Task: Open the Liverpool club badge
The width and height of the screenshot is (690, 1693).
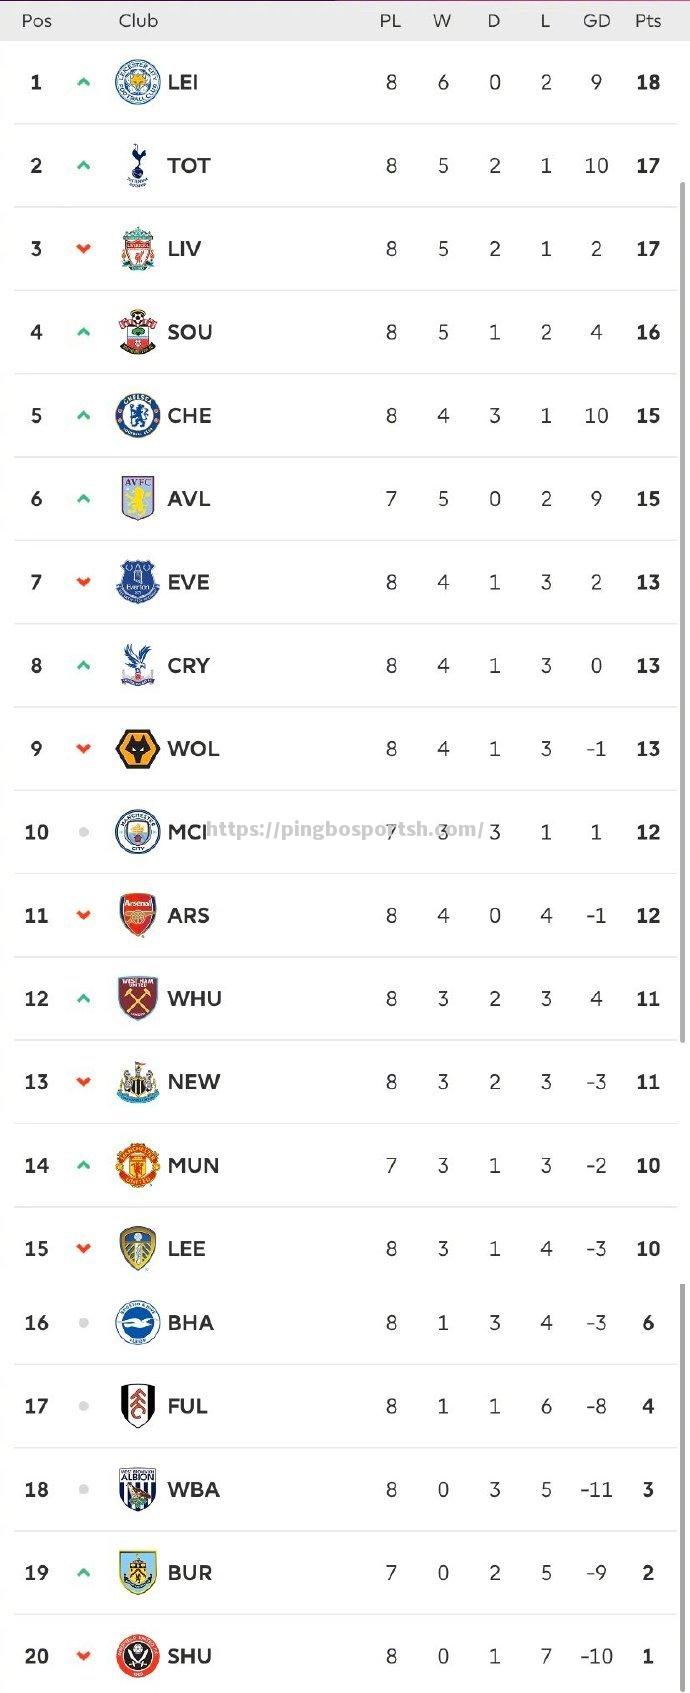Action: [x=137, y=249]
